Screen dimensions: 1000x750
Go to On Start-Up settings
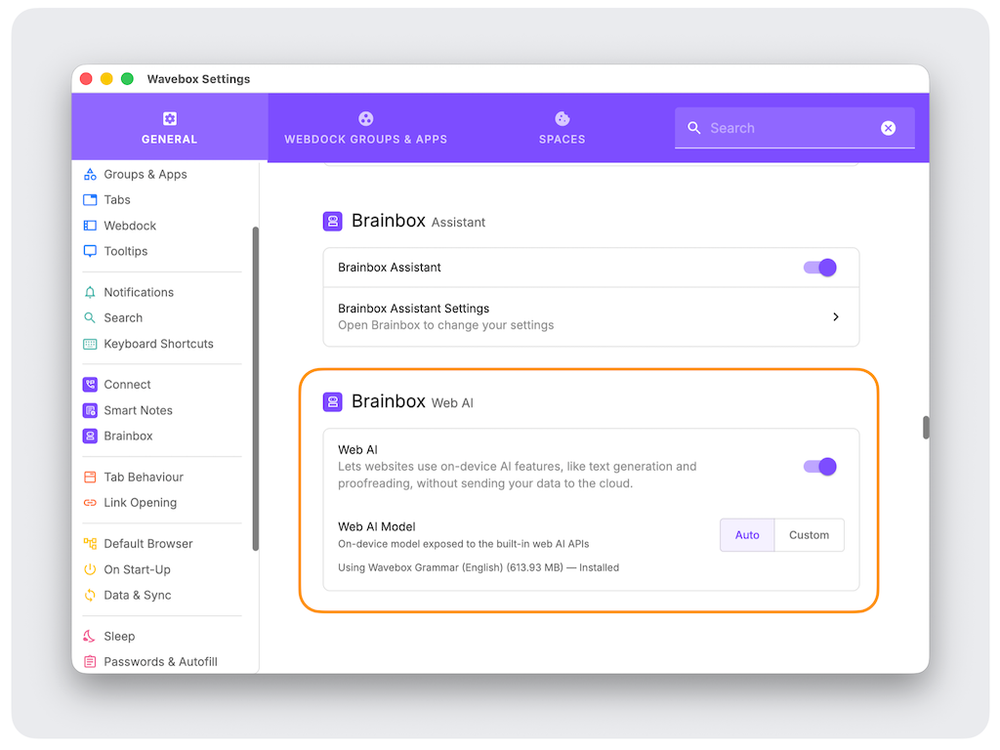pyautogui.click(x=137, y=570)
